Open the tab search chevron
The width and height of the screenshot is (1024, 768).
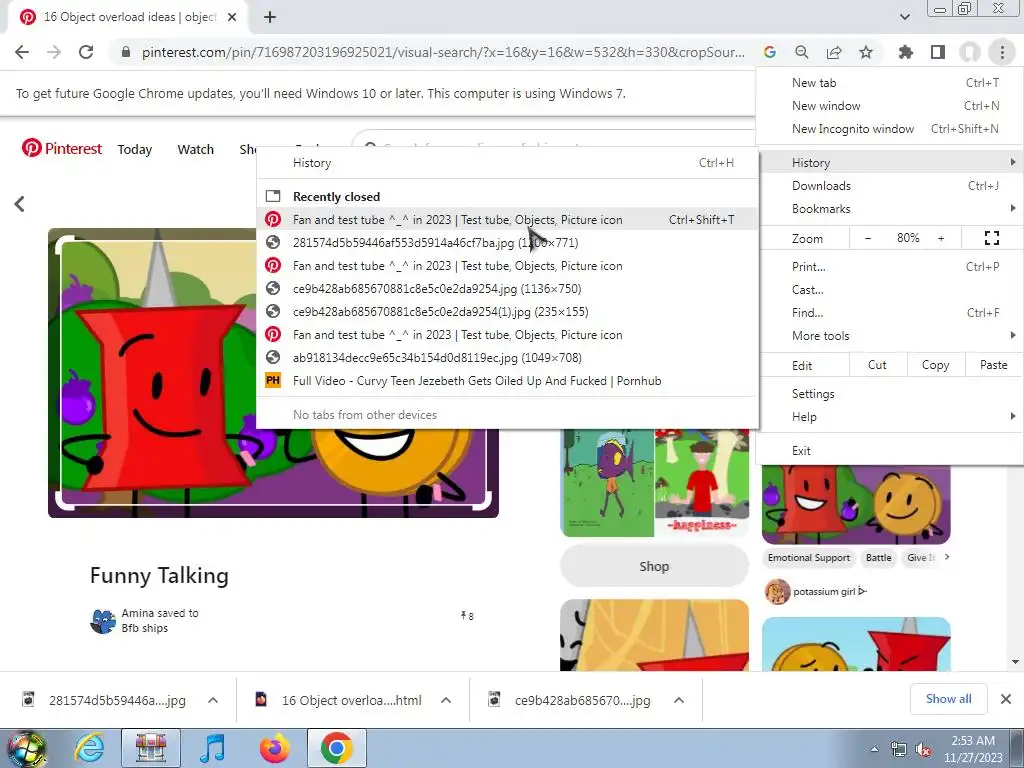point(904,17)
